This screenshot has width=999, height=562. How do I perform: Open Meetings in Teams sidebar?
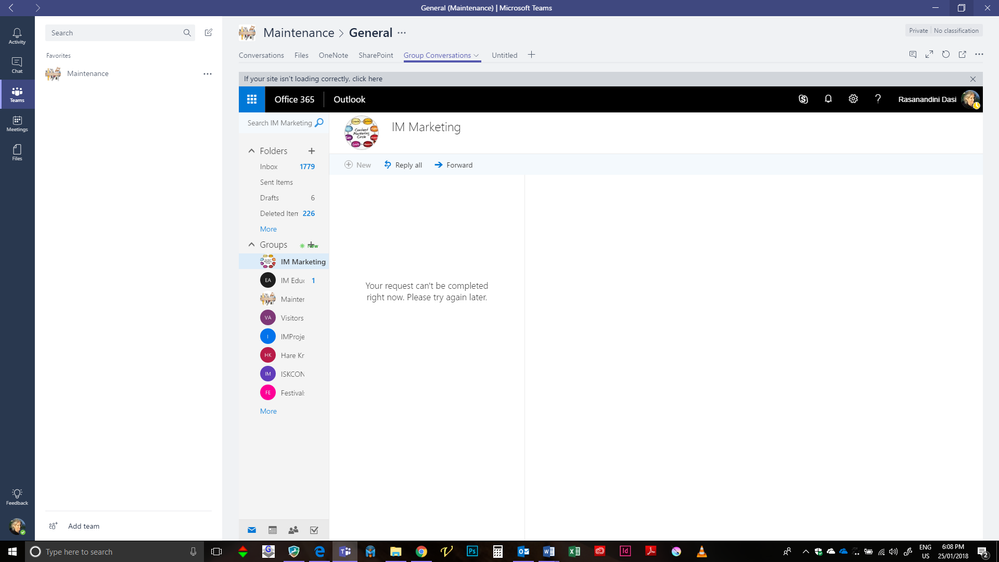pos(17,124)
